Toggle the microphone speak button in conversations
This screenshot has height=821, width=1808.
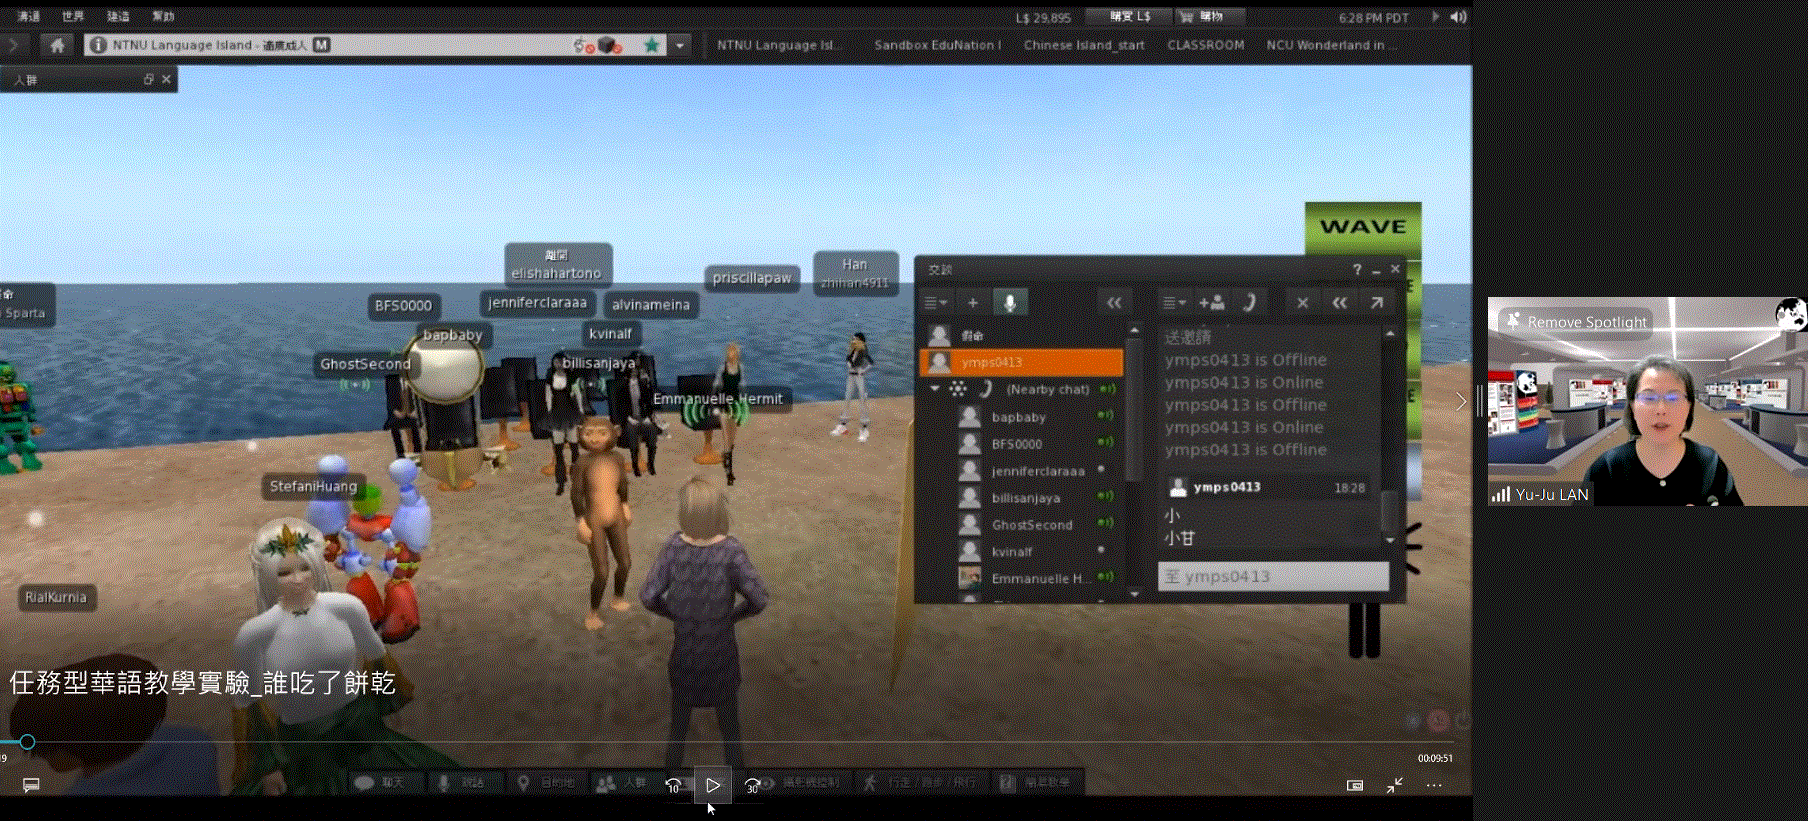tap(1010, 303)
